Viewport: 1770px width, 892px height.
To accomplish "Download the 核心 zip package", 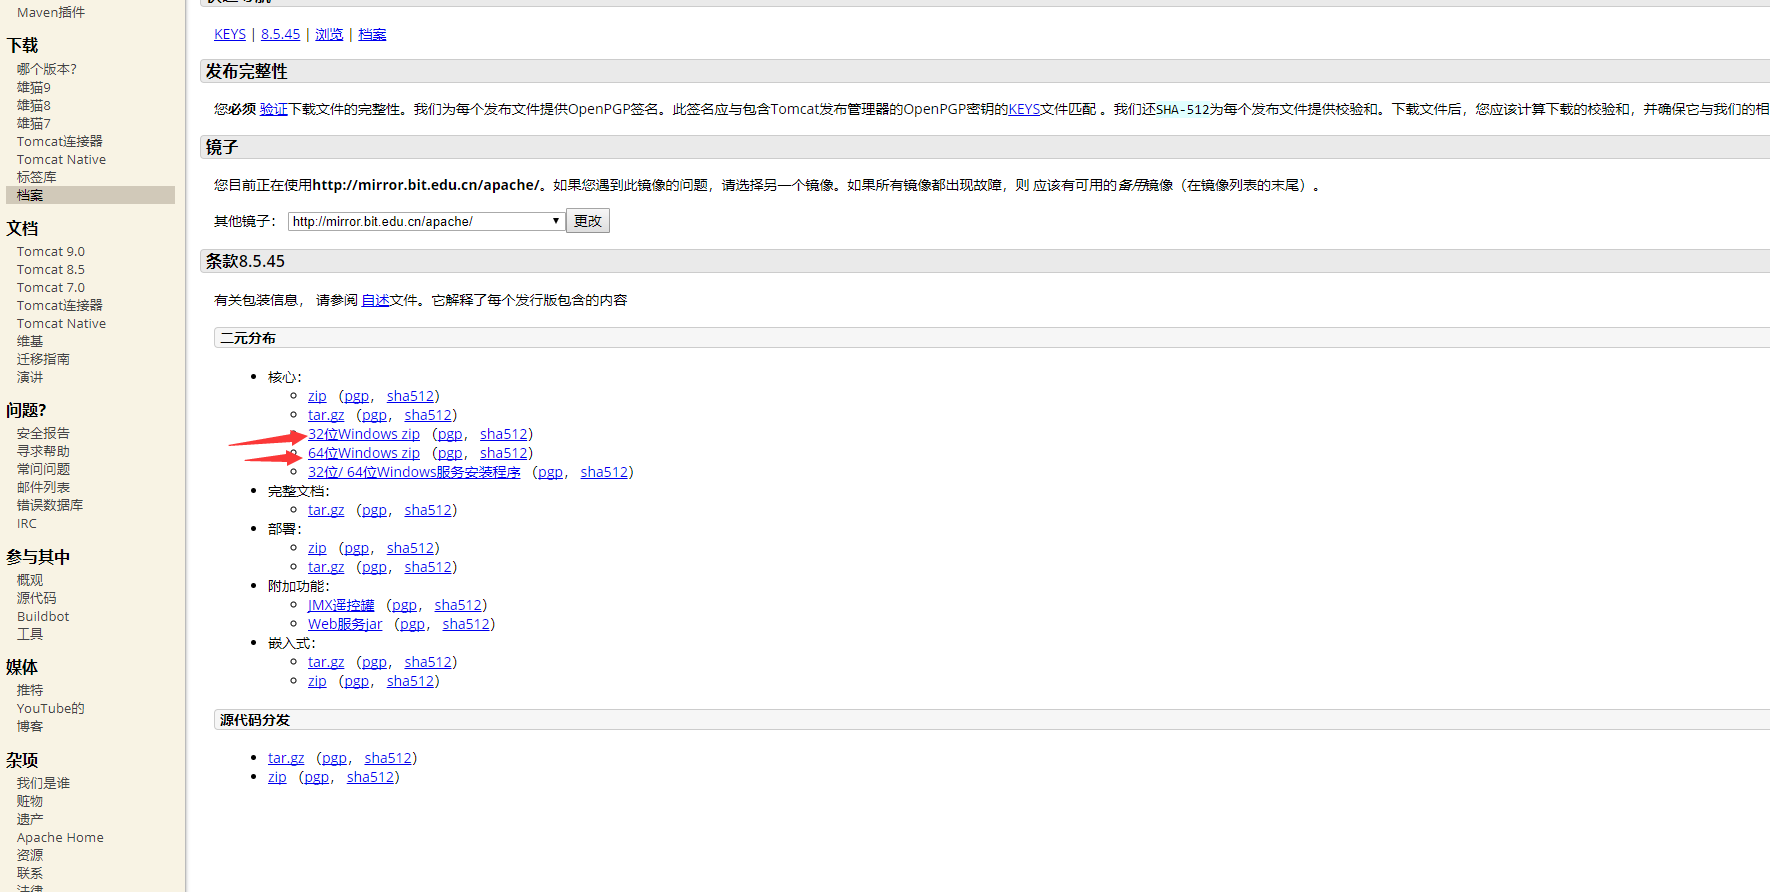I will (x=317, y=396).
